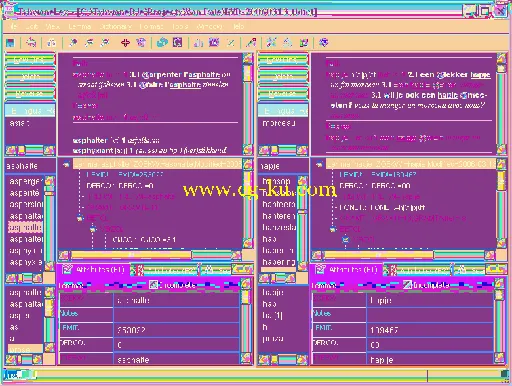Open the Format menu
The height and width of the screenshot is (386, 512).
click(x=151, y=26)
